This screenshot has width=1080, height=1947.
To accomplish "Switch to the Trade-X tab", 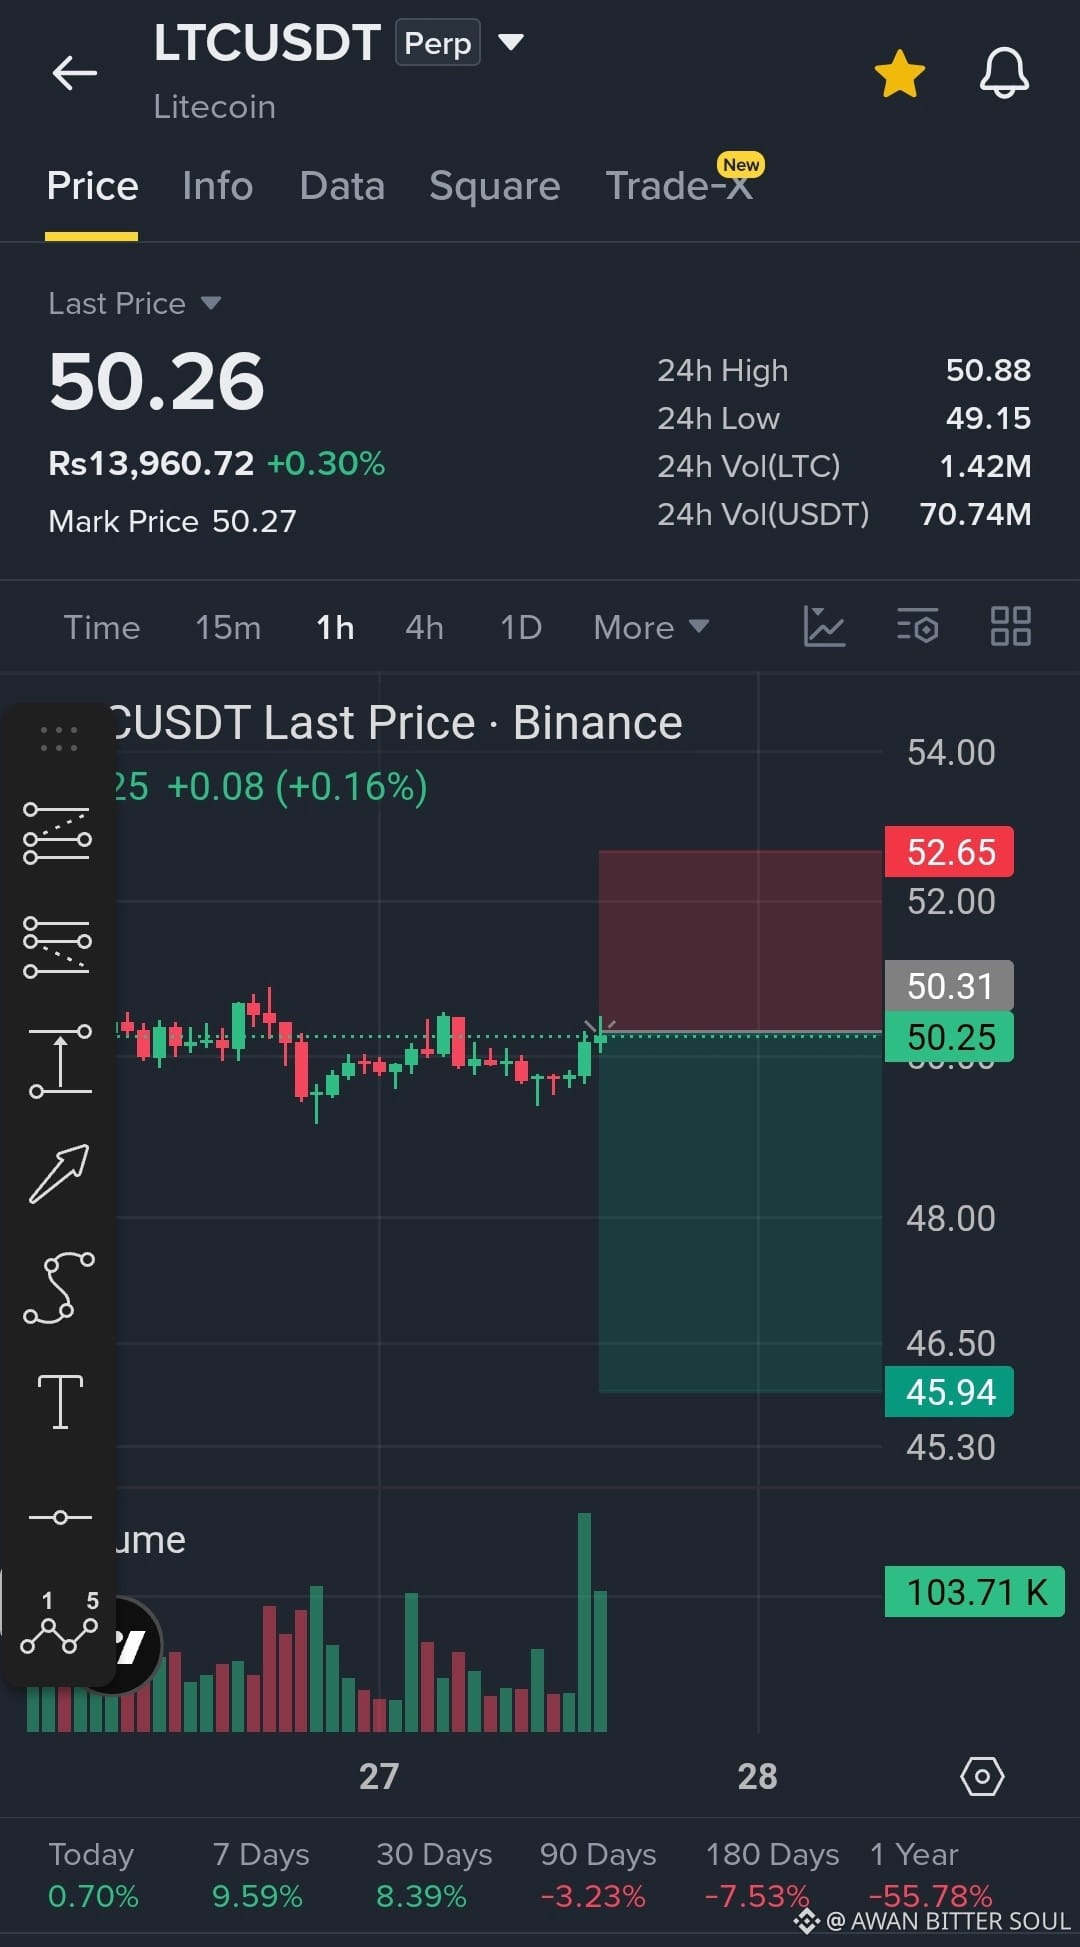I will tap(680, 186).
